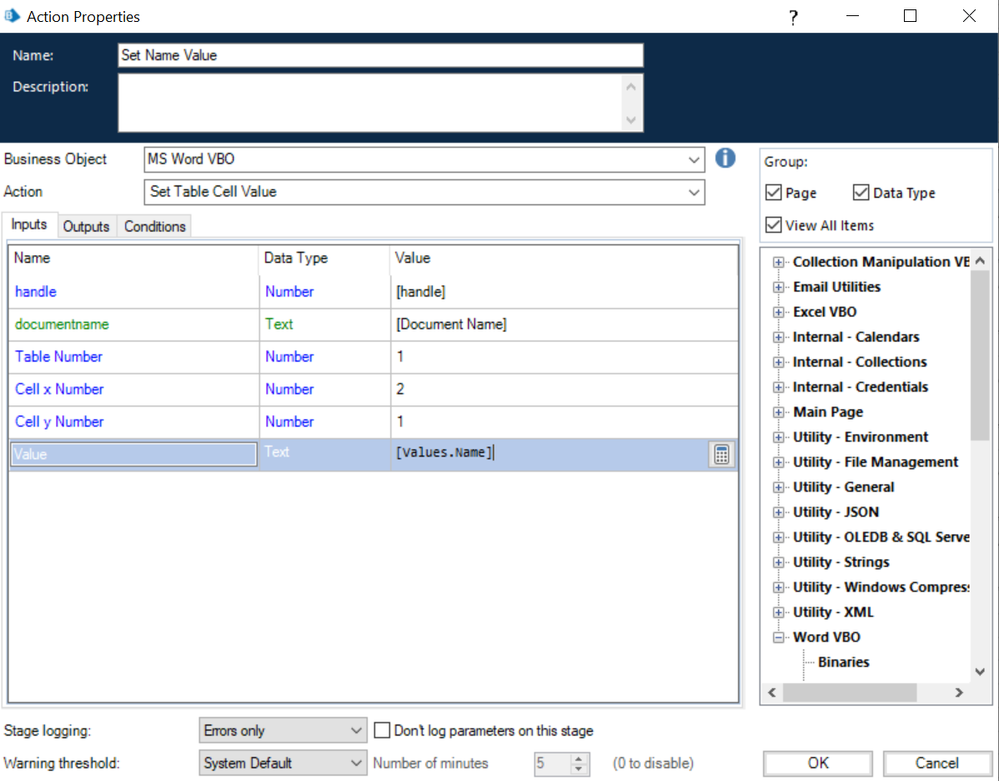Expand the Excel VBO tree node
Image resolution: width=999 pixels, height=781 pixels.
click(x=778, y=312)
